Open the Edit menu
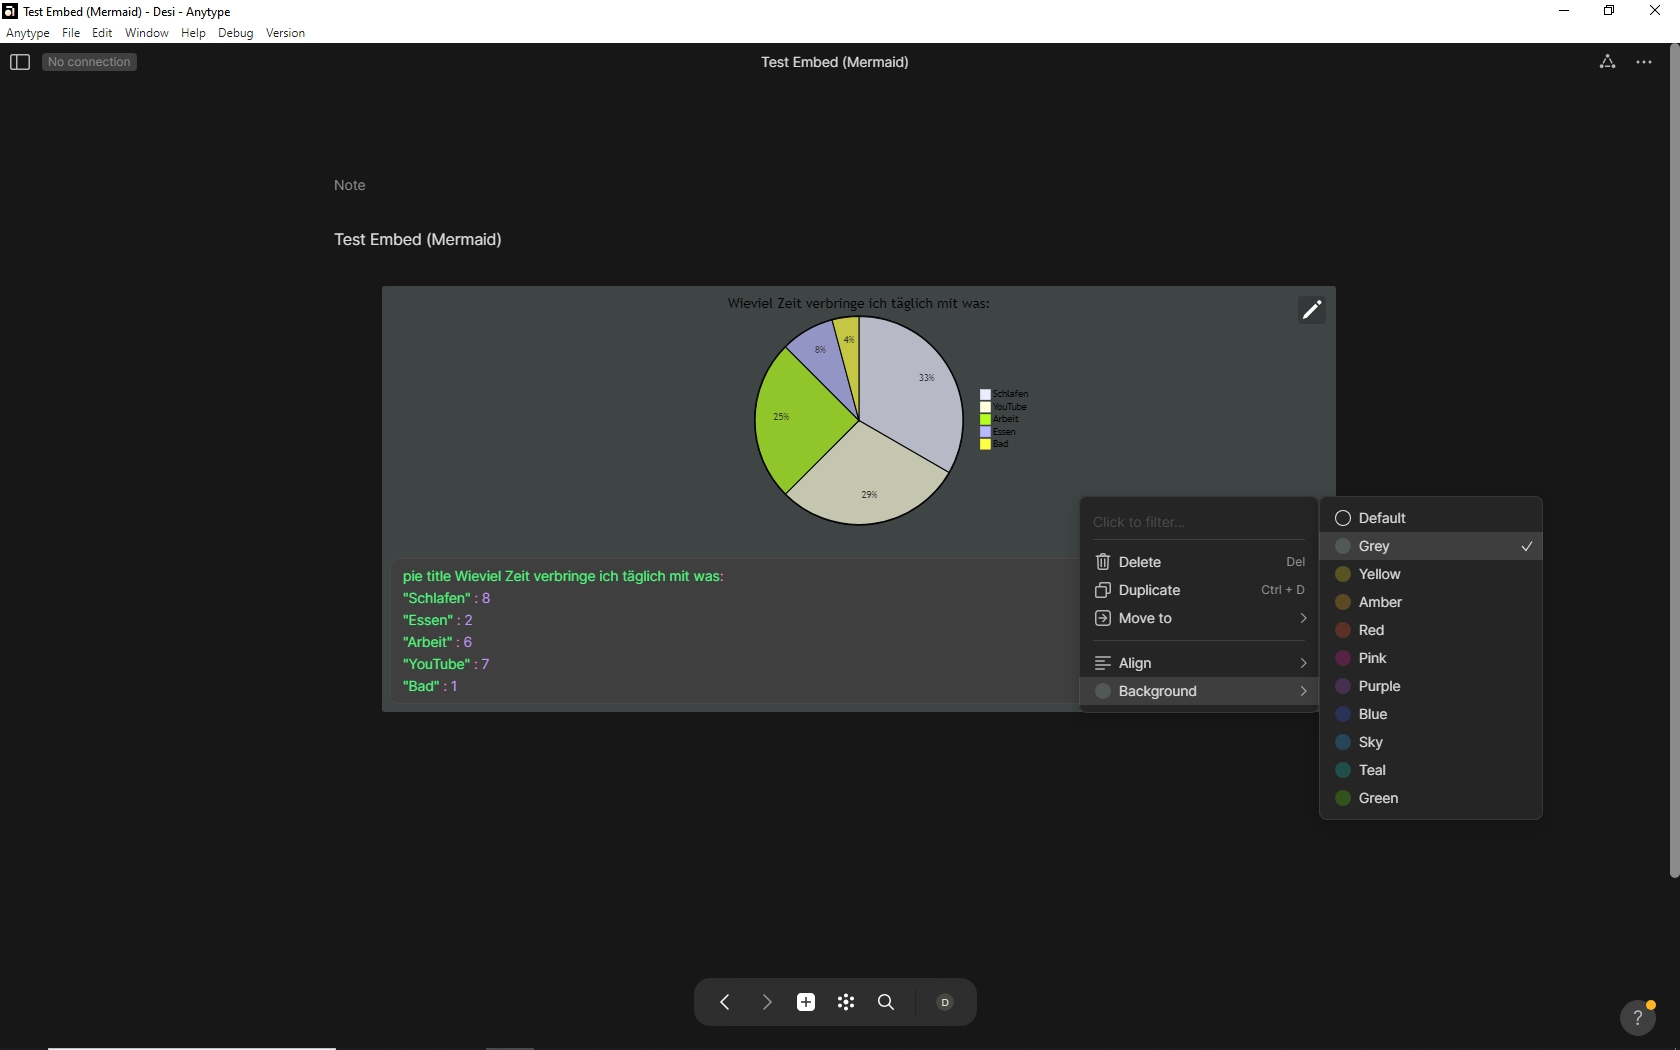This screenshot has height=1050, width=1680. pos(102,33)
